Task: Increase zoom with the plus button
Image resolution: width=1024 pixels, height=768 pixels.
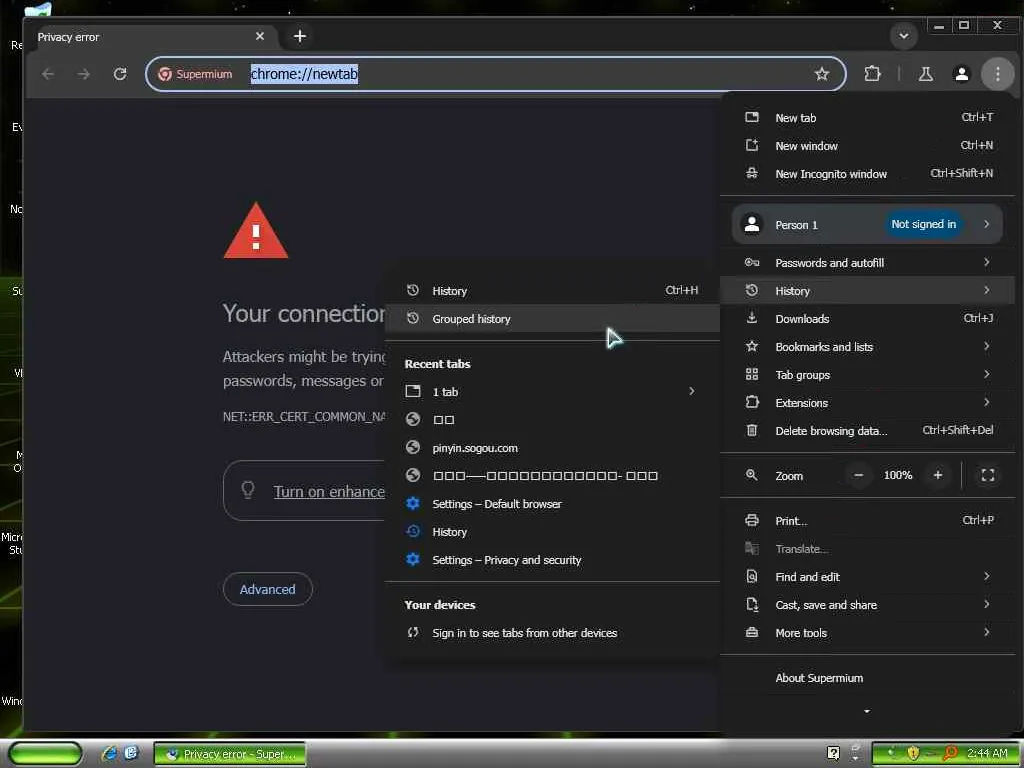Action: pos(938,475)
